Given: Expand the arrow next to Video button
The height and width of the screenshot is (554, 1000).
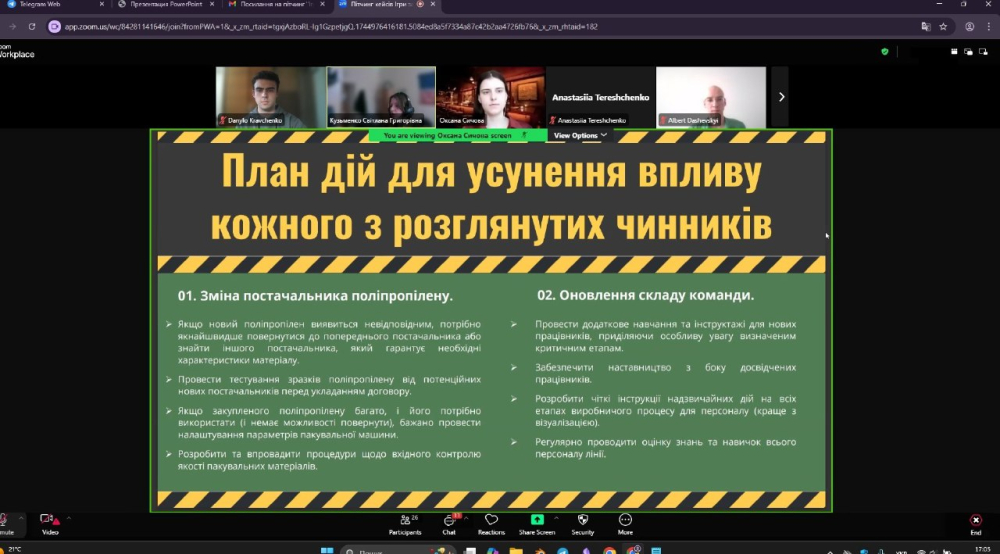Looking at the screenshot, I should pyautogui.click(x=69, y=519).
